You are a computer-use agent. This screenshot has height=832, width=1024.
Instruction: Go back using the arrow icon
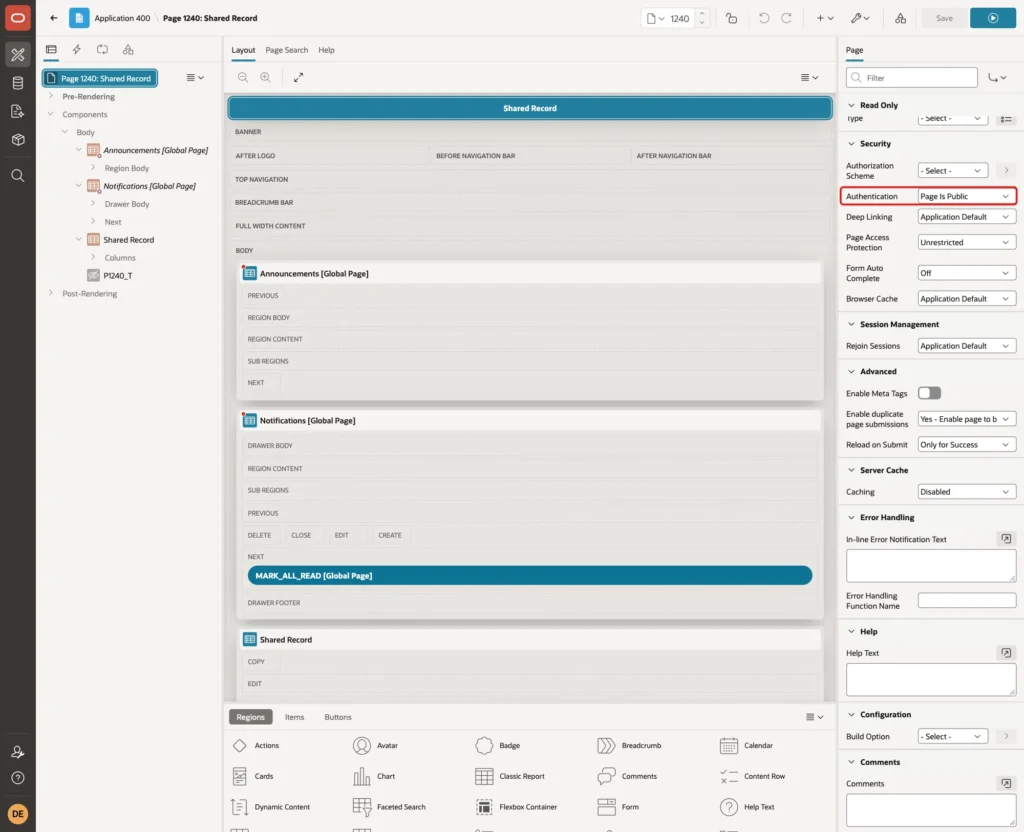(x=54, y=18)
